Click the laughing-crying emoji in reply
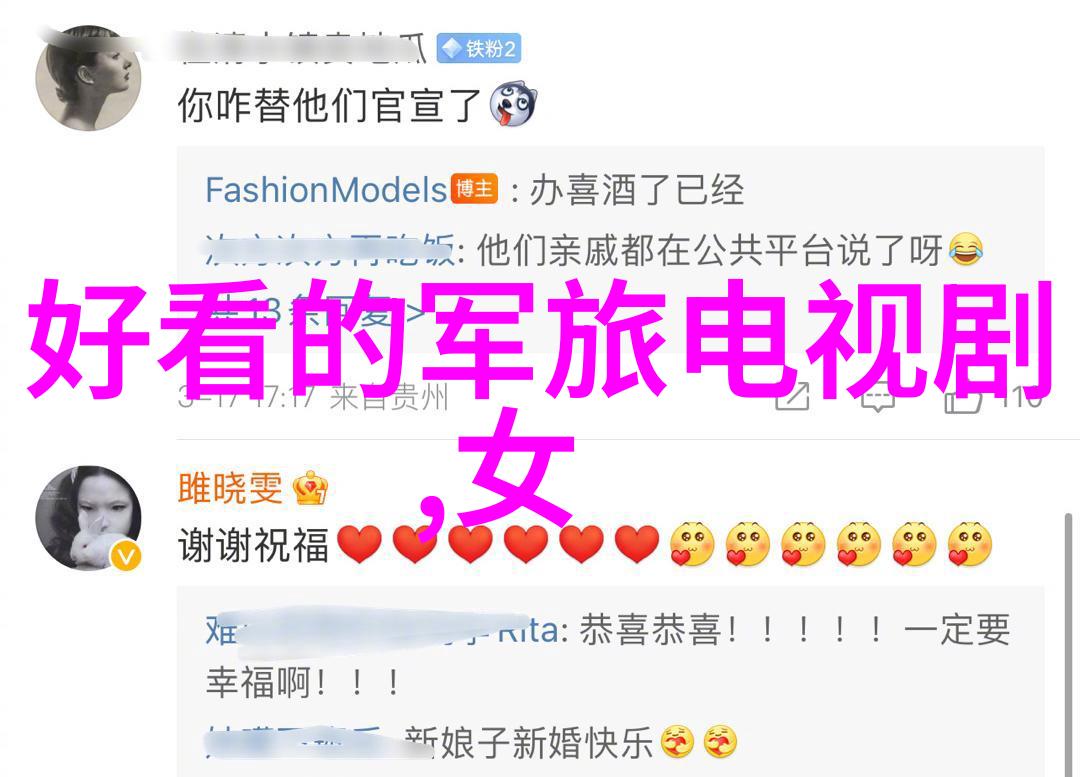This screenshot has height=777, width=1080. click(966, 250)
